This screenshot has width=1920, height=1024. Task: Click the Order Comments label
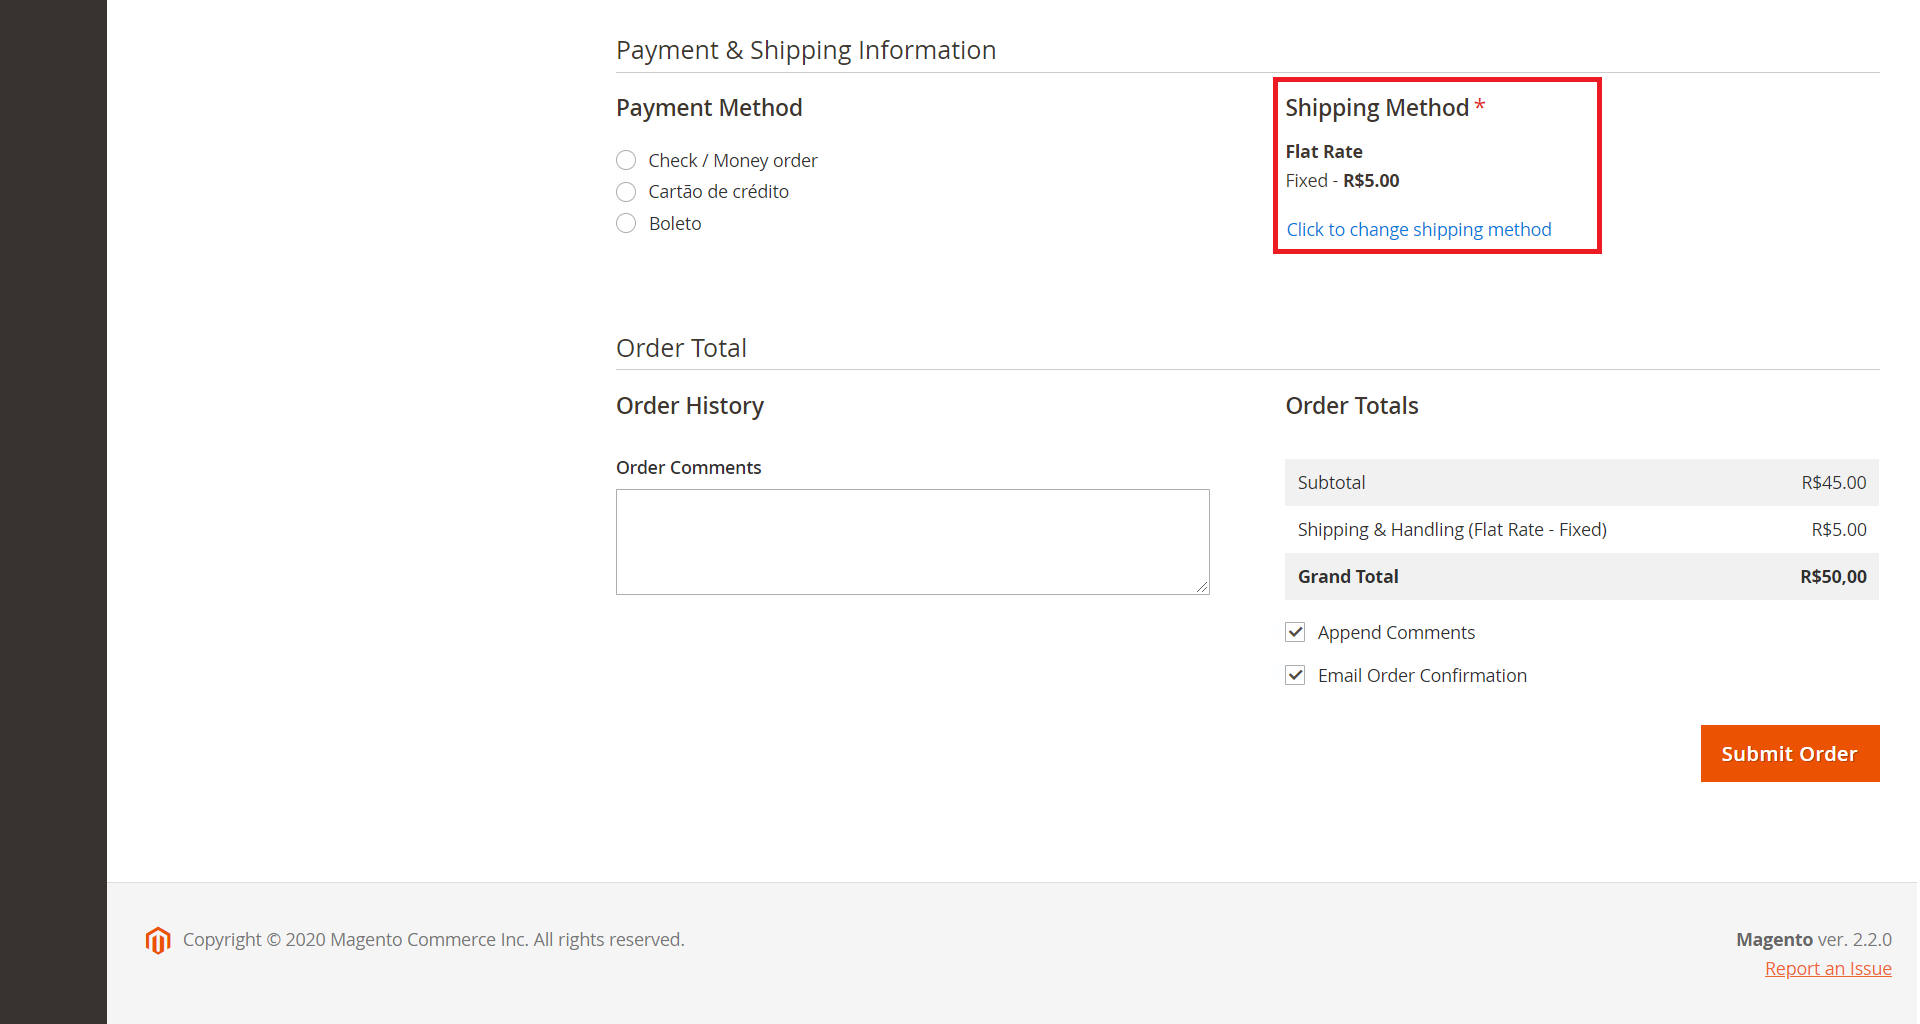(688, 467)
